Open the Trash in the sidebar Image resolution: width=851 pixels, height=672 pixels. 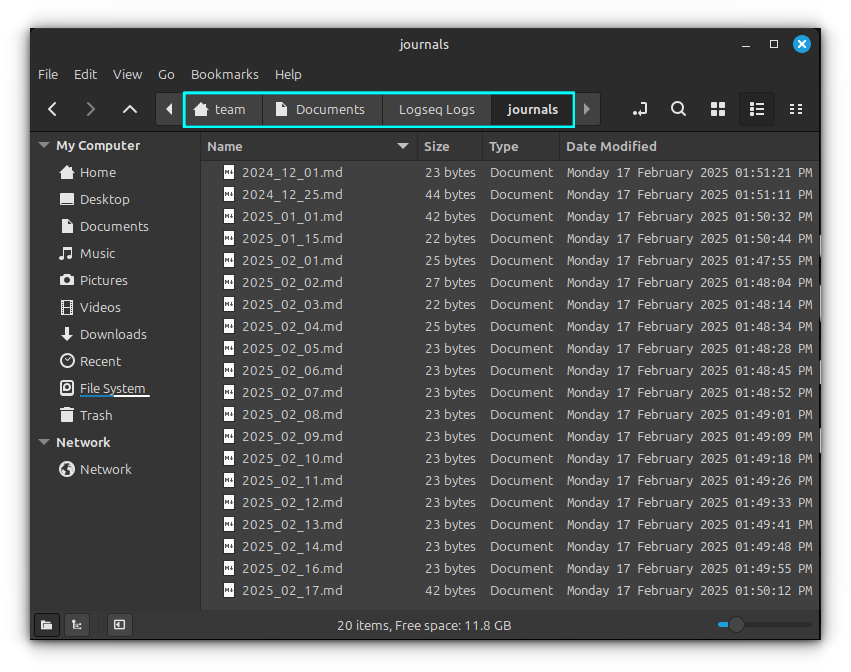pyautogui.click(x=96, y=415)
